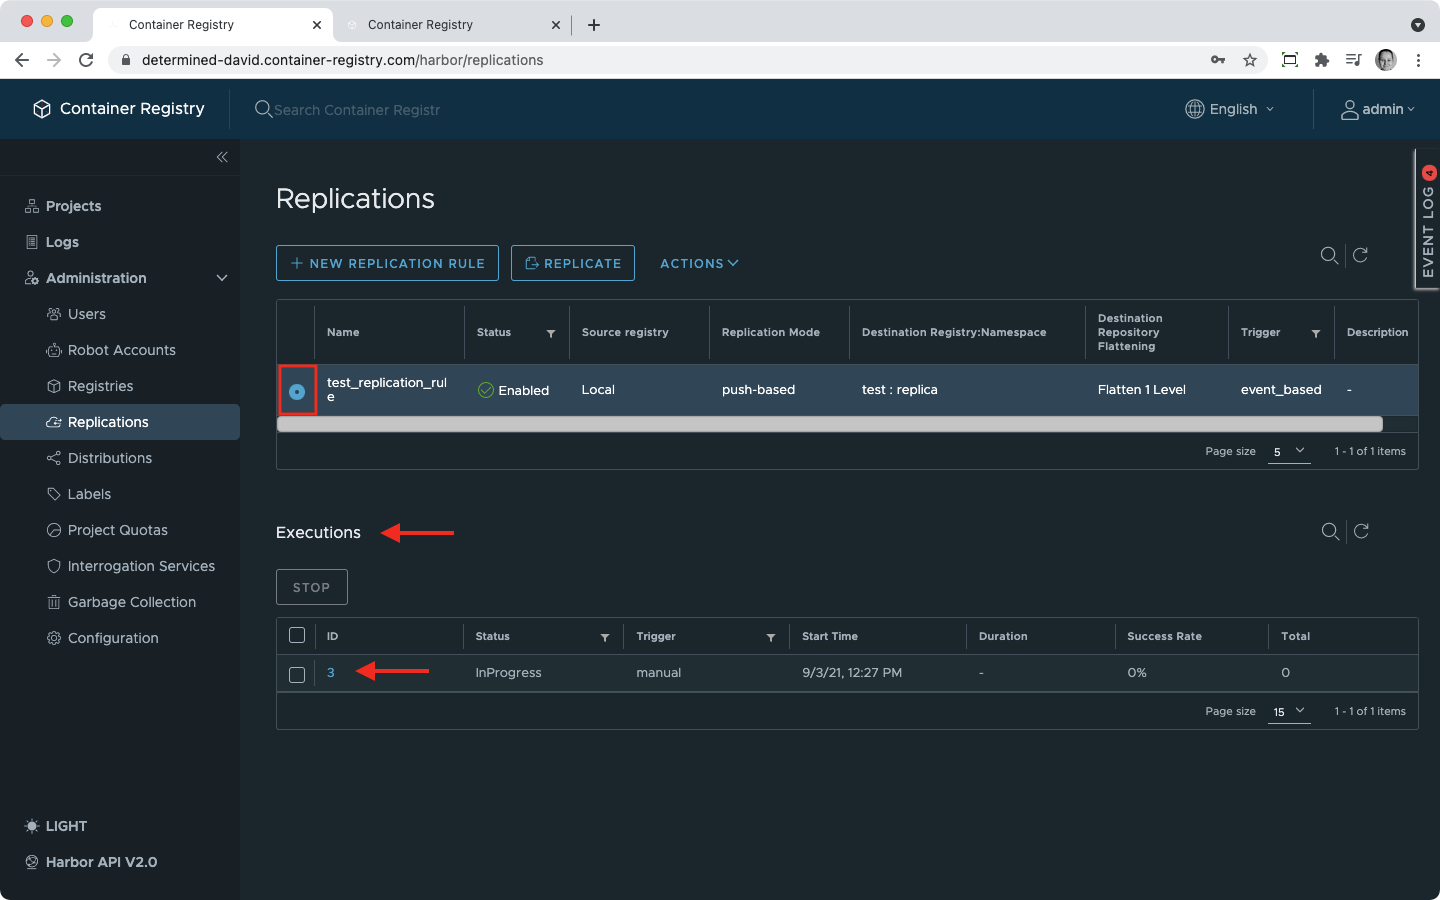Click InProgress status of execution 3

point(508,673)
